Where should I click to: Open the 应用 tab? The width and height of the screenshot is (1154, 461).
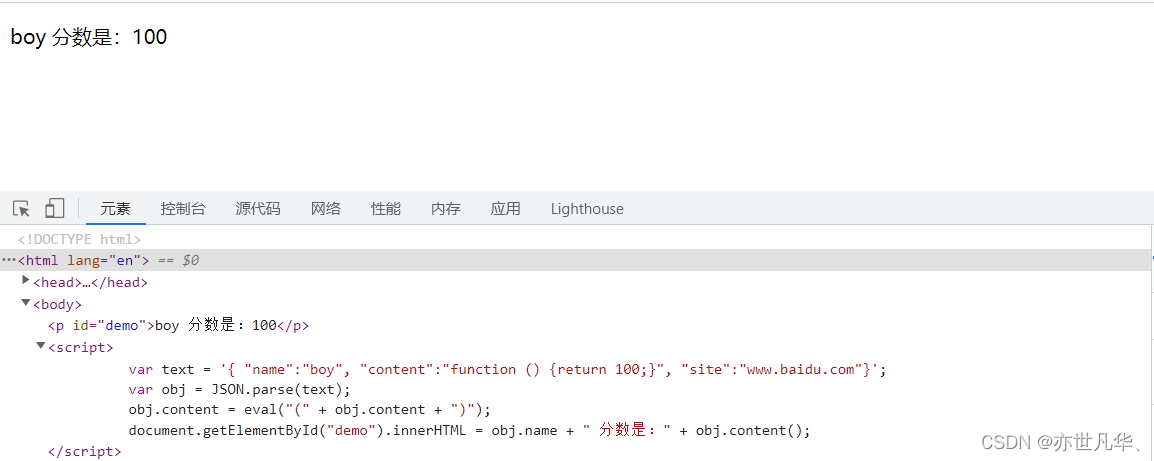coord(506,209)
